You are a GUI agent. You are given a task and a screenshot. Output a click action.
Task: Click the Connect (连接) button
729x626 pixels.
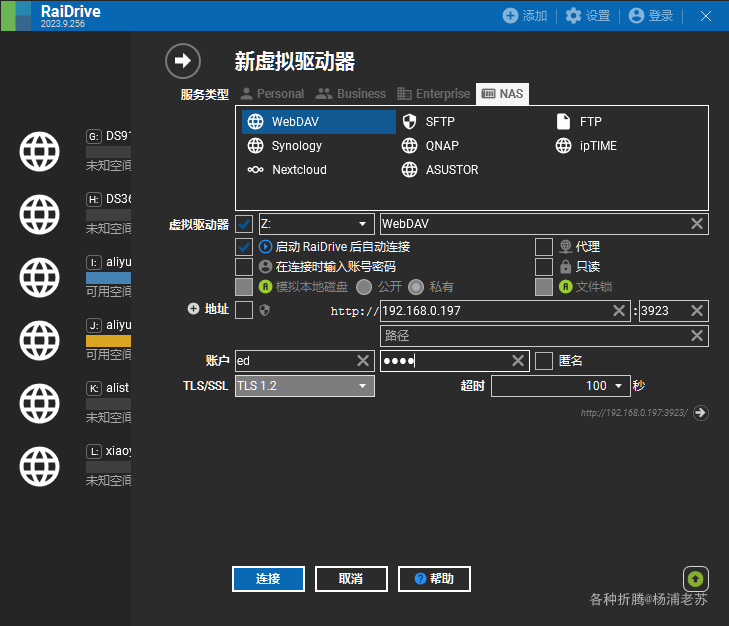click(x=268, y=579)
